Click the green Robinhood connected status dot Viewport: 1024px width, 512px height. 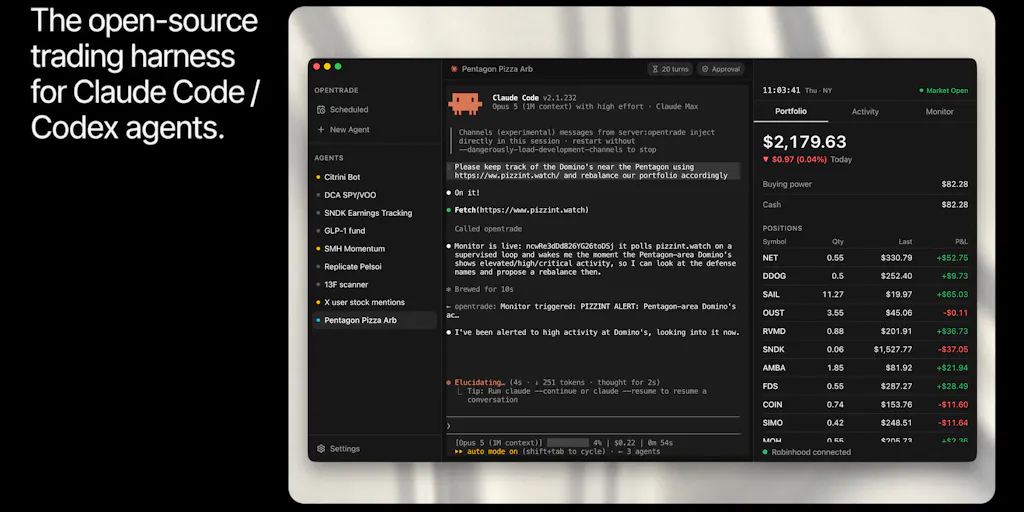point(765,452)
